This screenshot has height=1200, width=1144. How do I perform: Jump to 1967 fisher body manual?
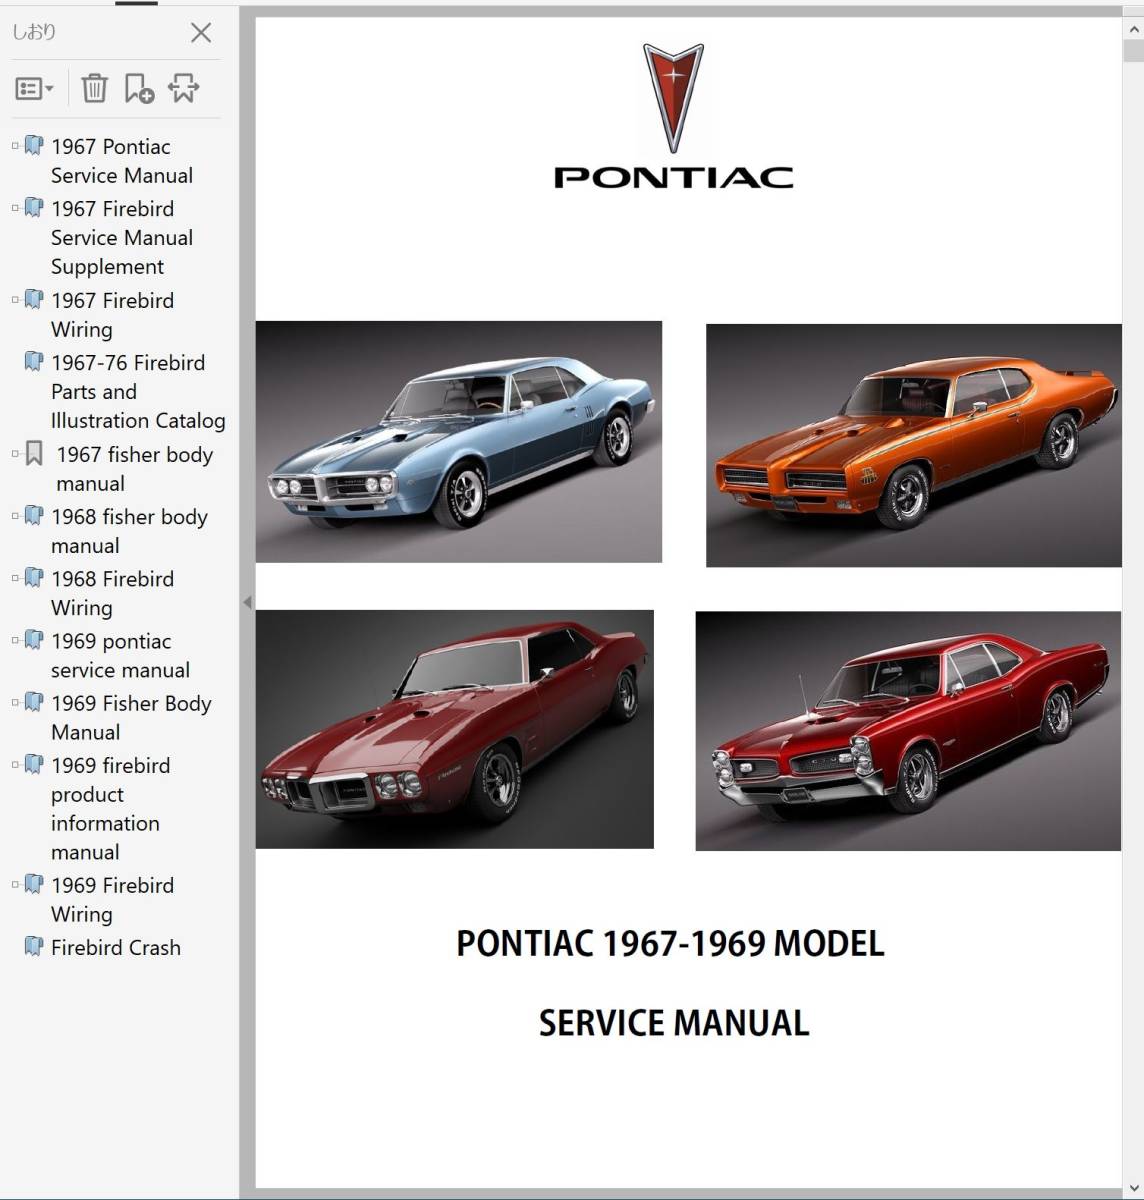click(x=134, y=469)
